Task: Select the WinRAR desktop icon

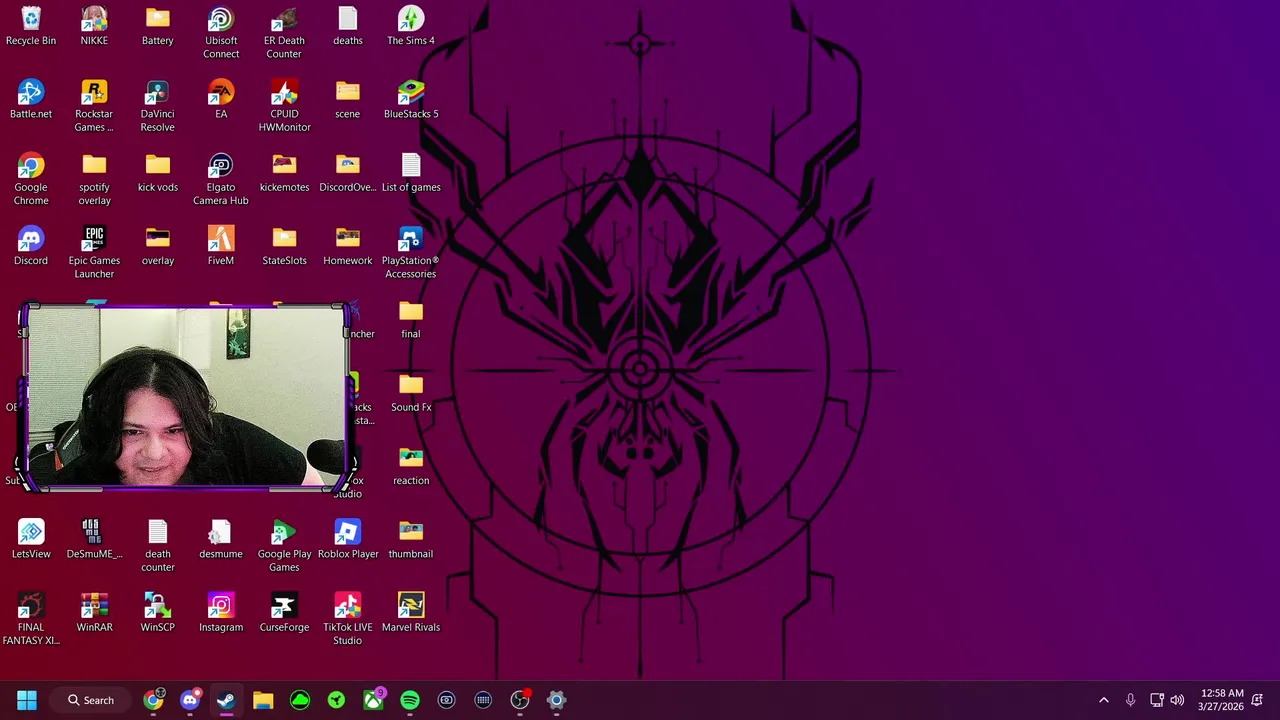Action: pos(94,613)
